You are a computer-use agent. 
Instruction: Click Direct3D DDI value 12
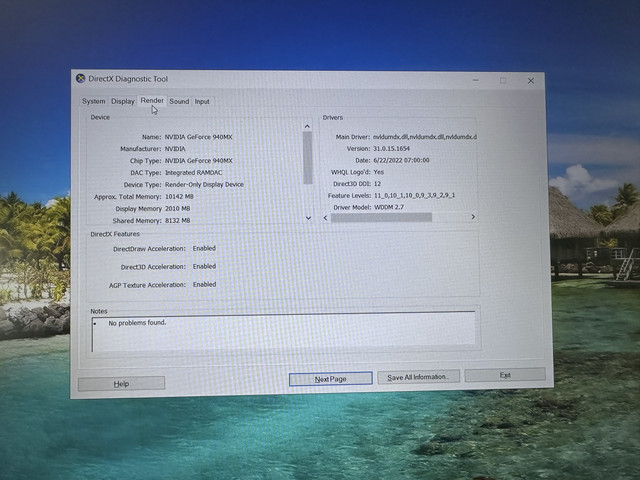377,184
